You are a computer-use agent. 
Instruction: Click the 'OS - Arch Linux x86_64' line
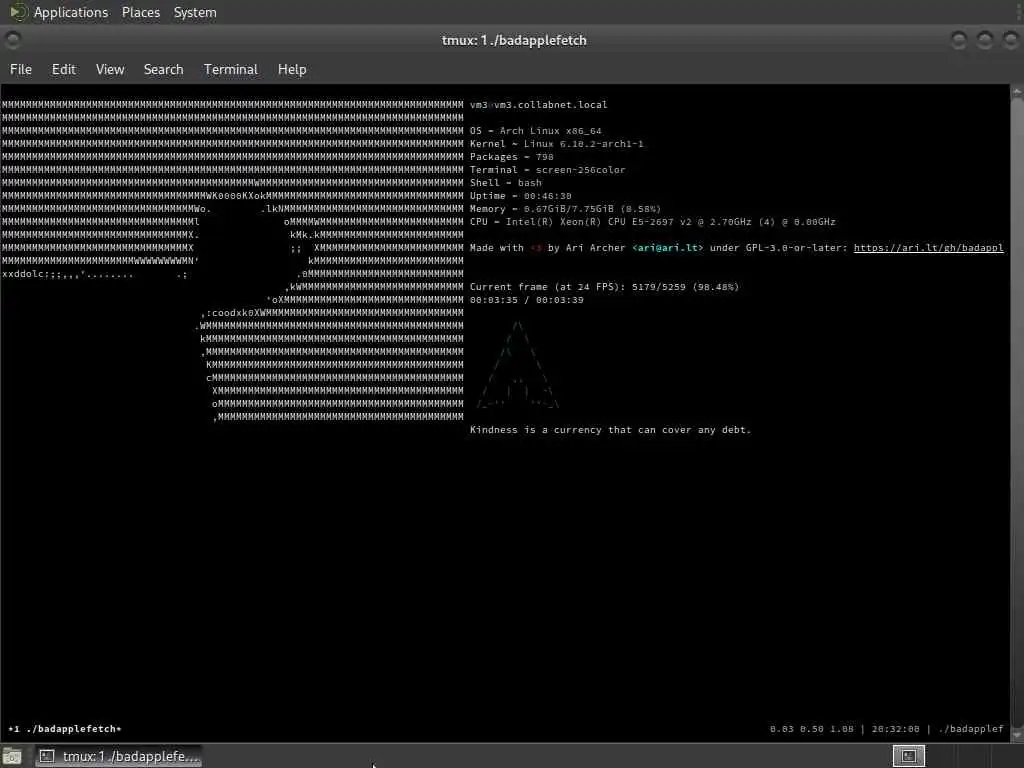pos(536,131)
